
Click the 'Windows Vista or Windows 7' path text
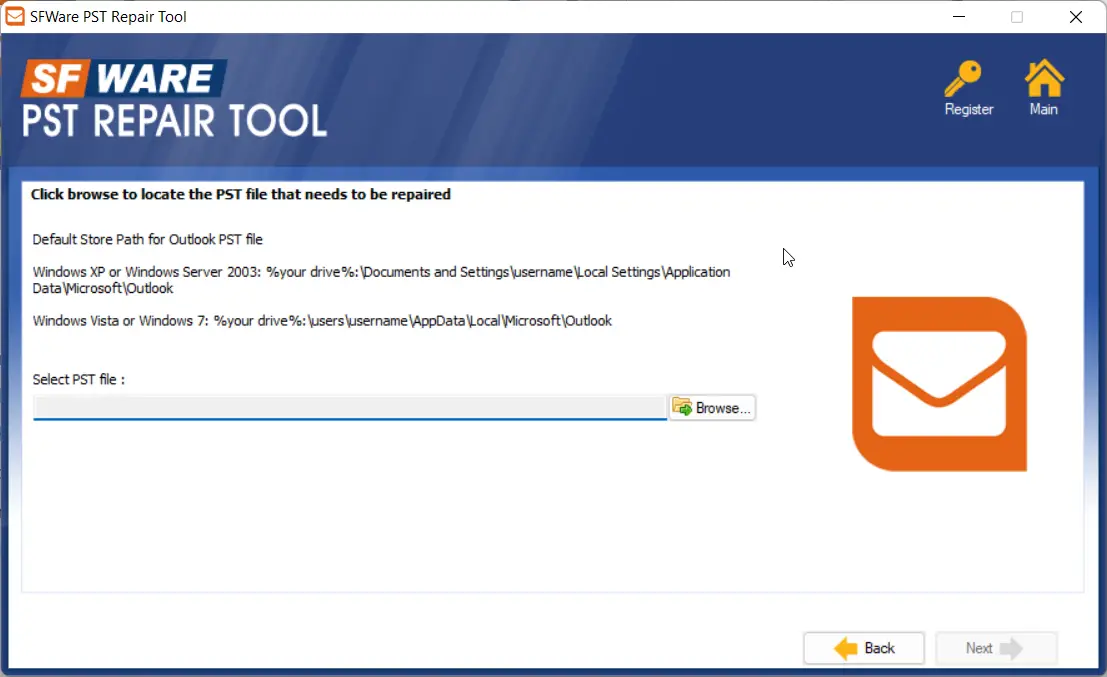(x=322, y=320)
